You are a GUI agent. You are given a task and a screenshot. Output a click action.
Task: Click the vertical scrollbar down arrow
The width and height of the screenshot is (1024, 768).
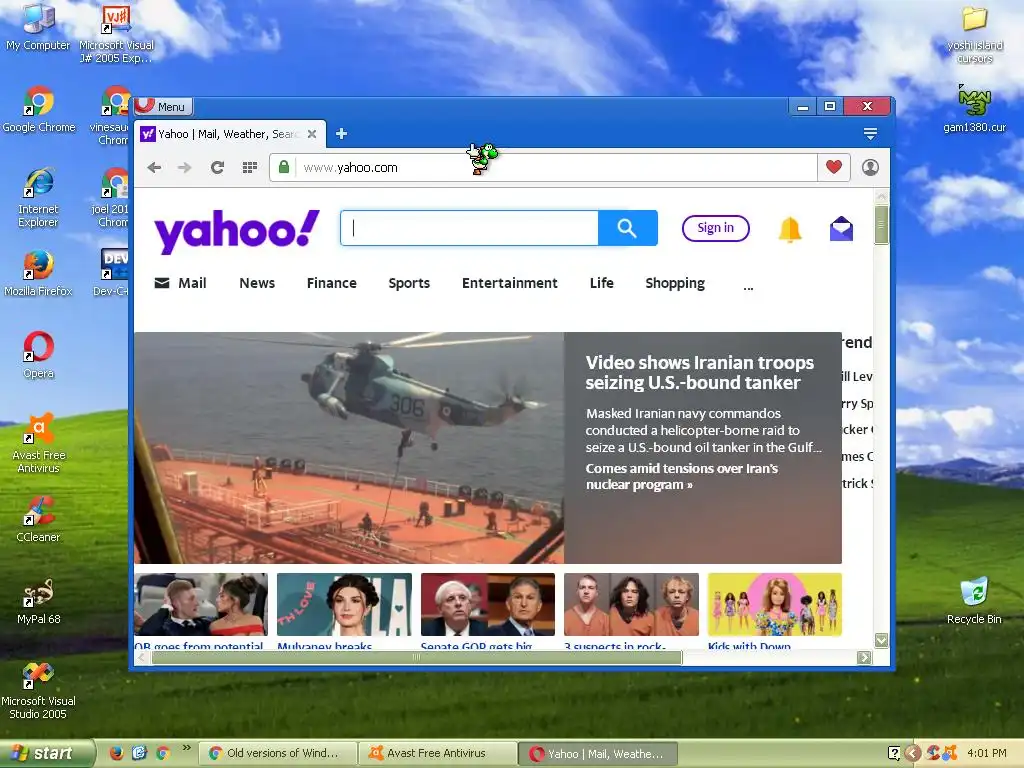881,641
